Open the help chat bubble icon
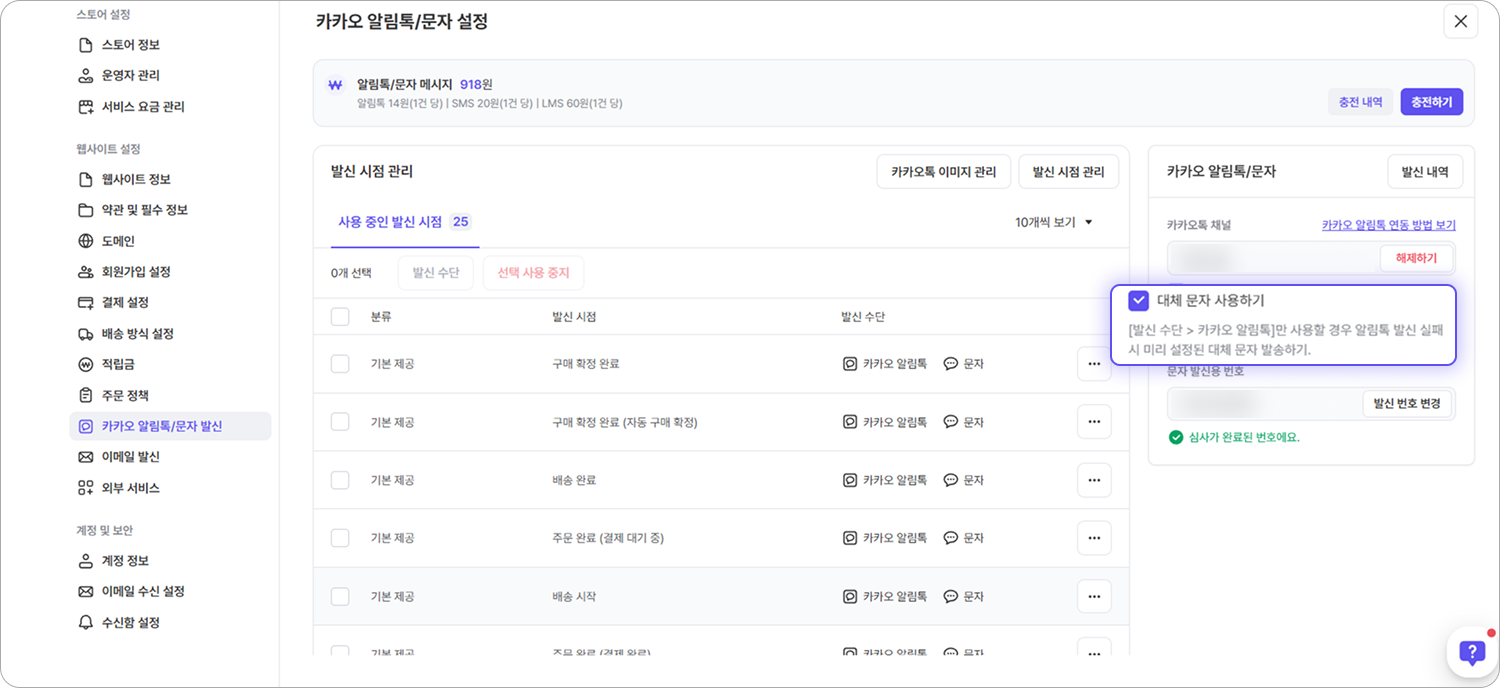 click(x=1472, y=653)
